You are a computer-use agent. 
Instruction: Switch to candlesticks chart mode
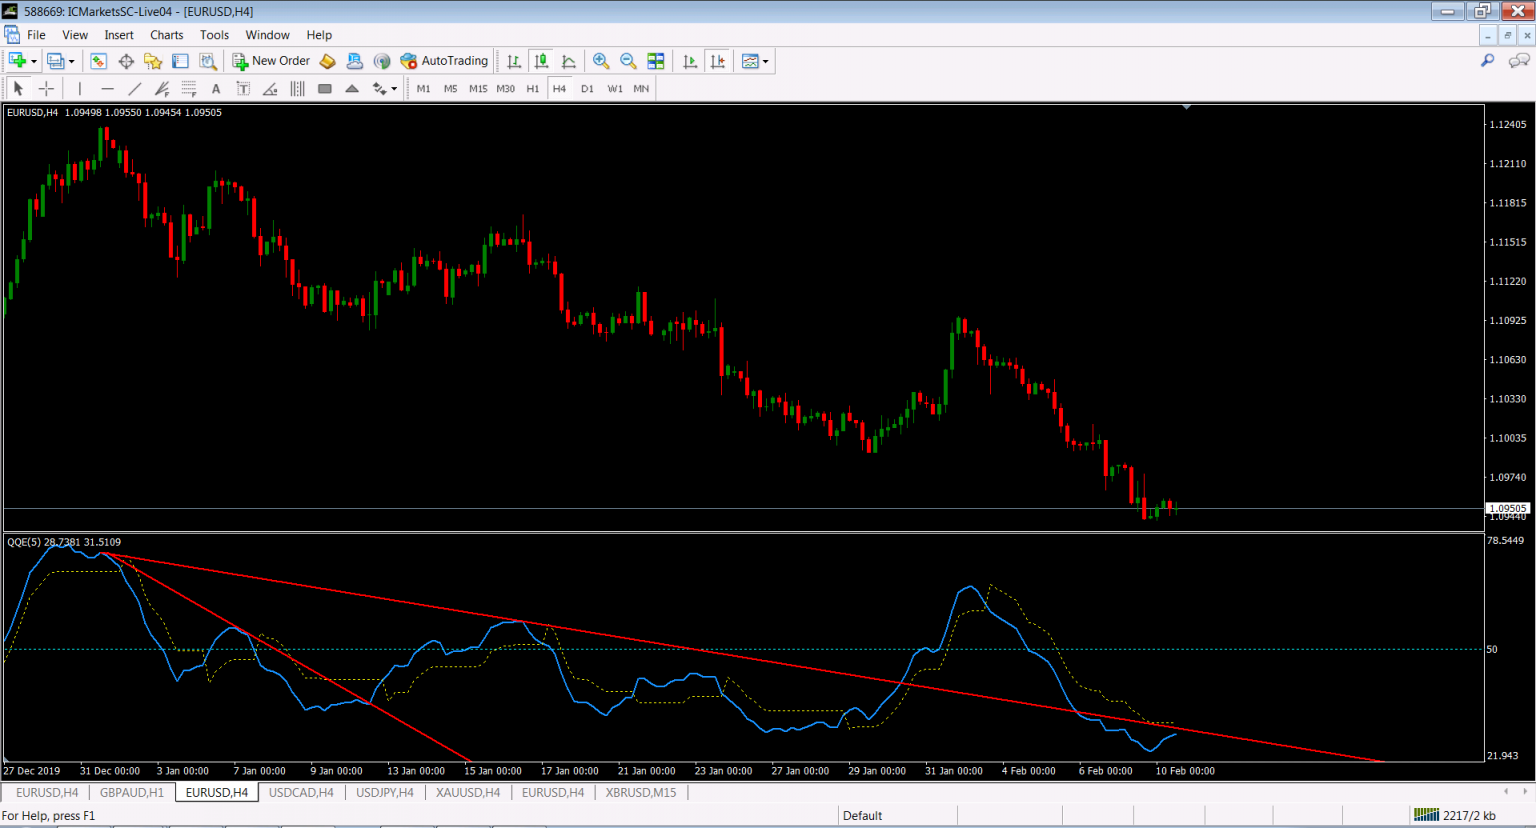click(541, 61)
